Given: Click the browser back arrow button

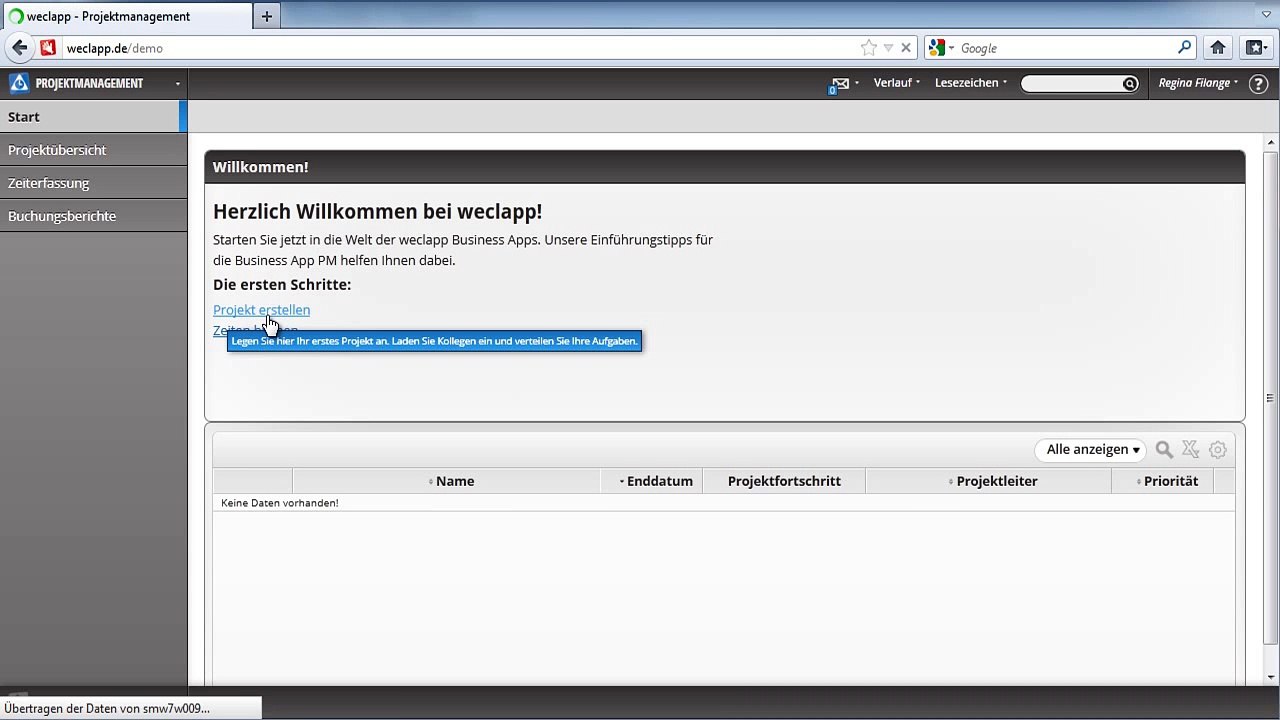Looking at the screenshot, I should pyautogui.click(x=19, y=47).
